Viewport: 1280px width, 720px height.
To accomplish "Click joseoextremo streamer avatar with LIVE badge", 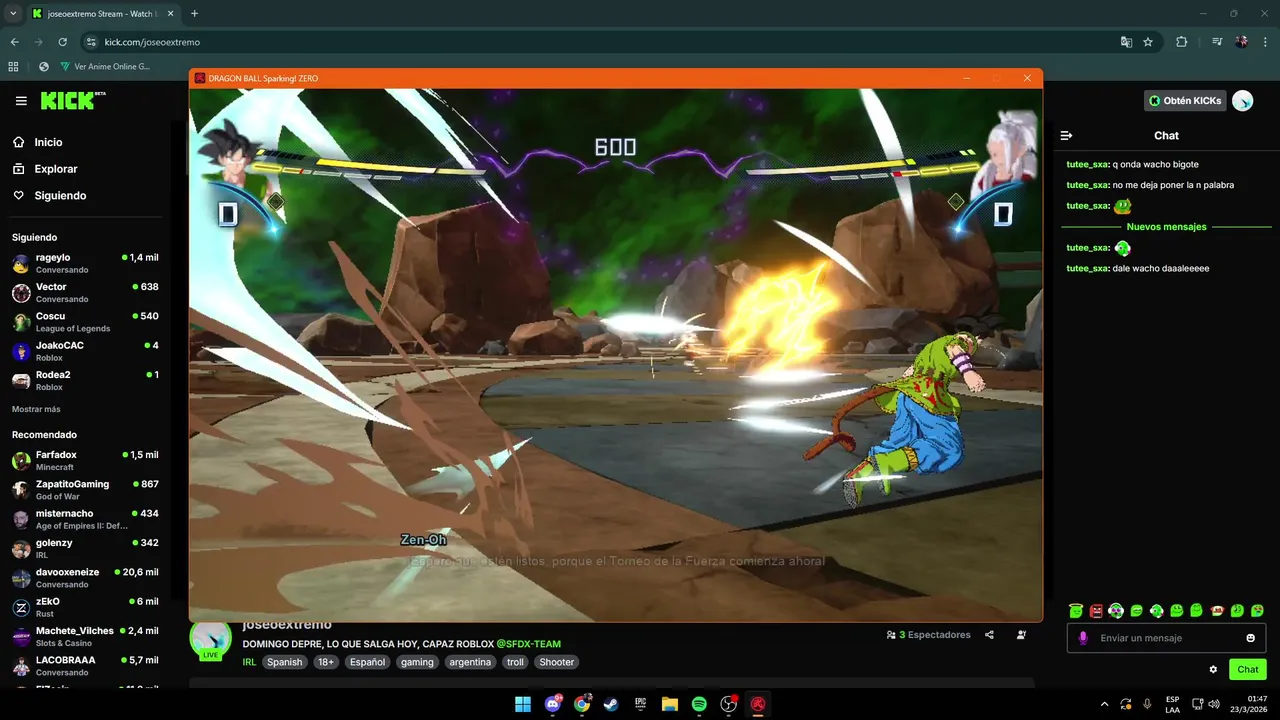I will point(210,639).
